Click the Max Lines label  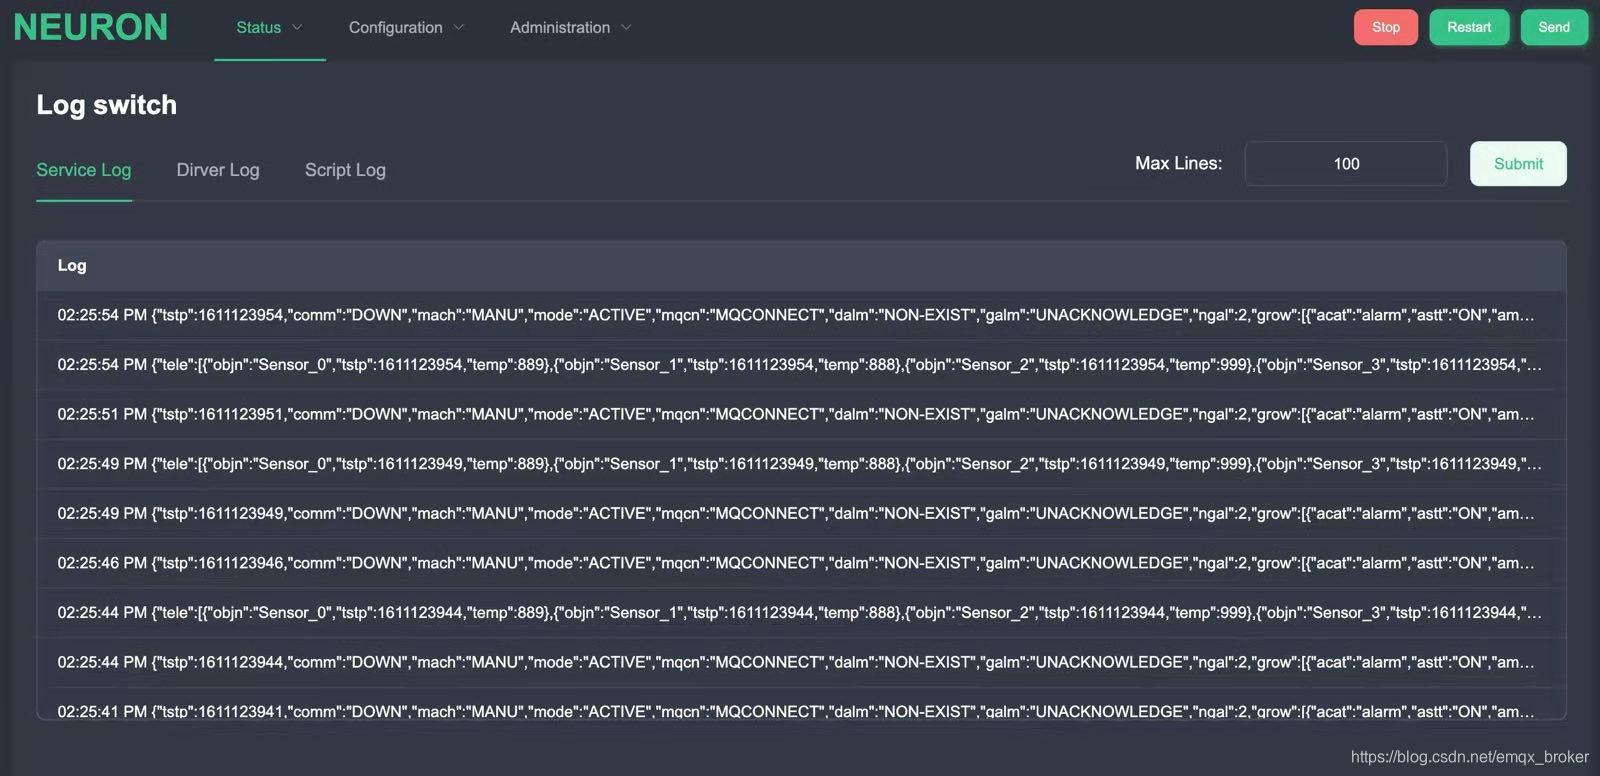[x=1178, y=163]
